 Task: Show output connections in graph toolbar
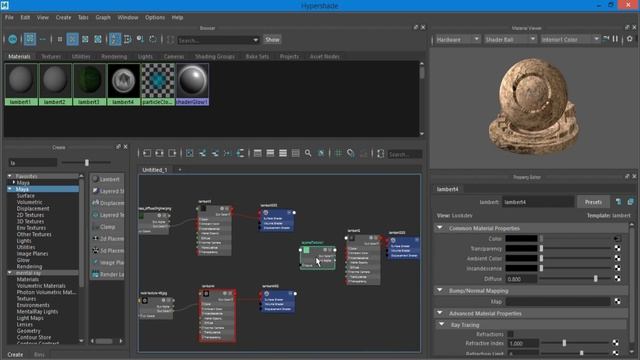pos(172,153)
